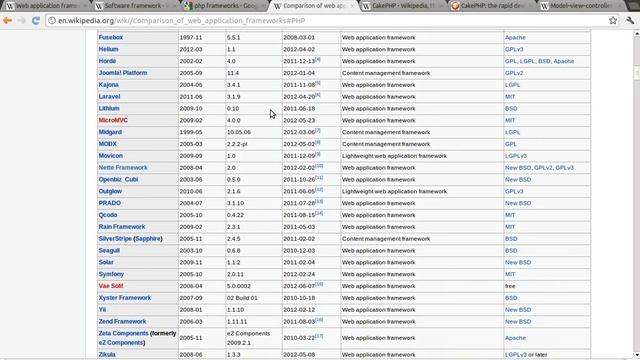Click the Apache license link in Fusebox row
This screenshot has height=360, width=640.
[515, 37]
